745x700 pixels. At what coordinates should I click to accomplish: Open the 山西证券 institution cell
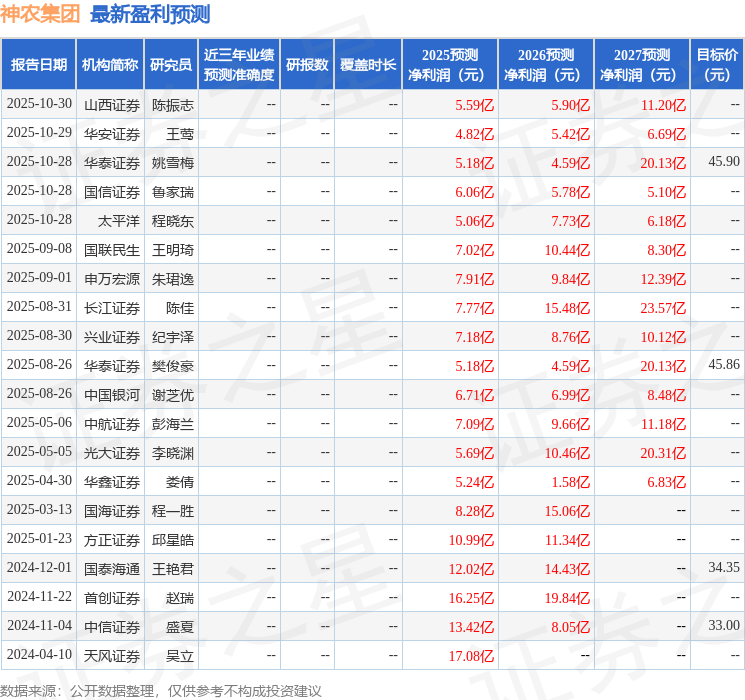[x=112, y=105]
